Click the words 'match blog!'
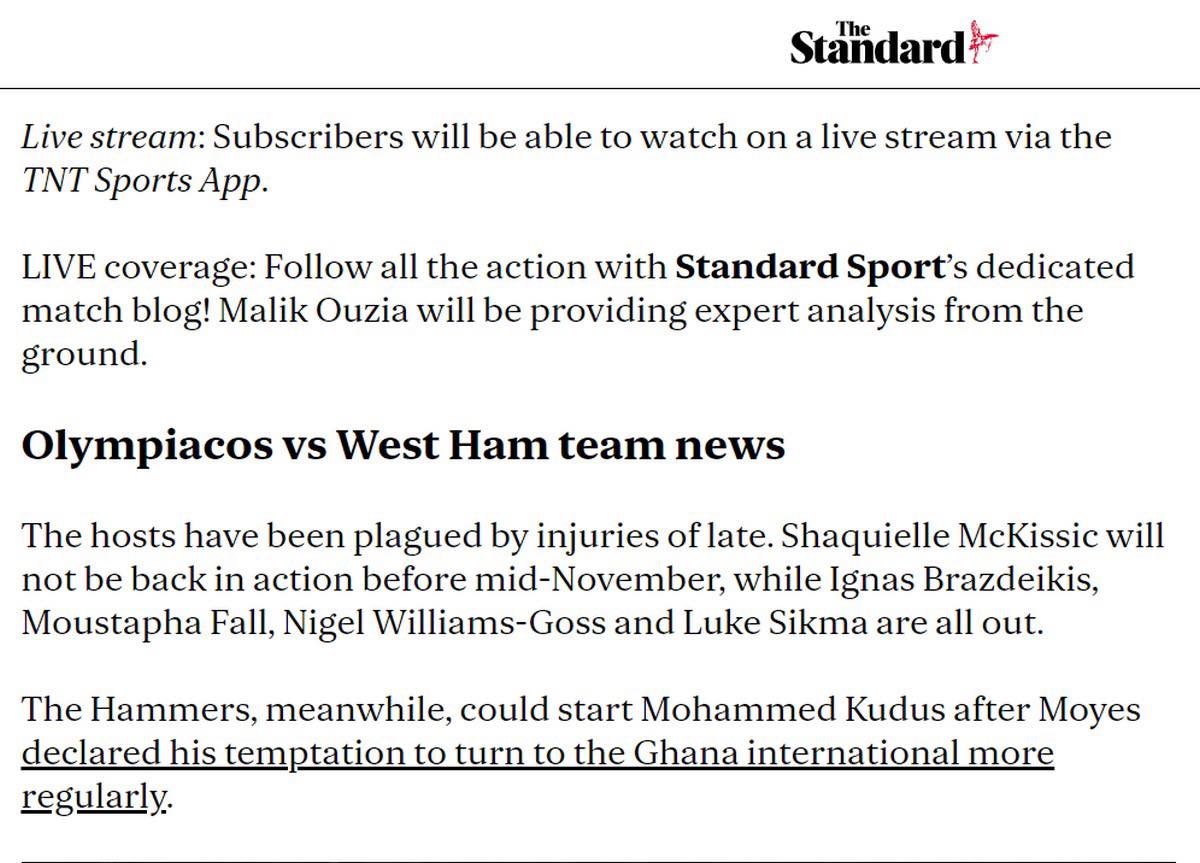Viewport: 1200px width, 863px height. 115,311
